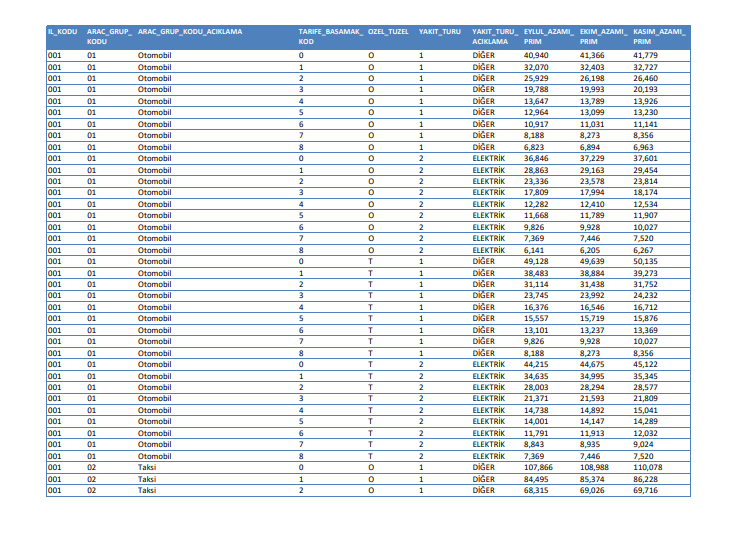The image size is (747, 534).
Task: Select the cell containing 49,128
Action: click(537, 261)
